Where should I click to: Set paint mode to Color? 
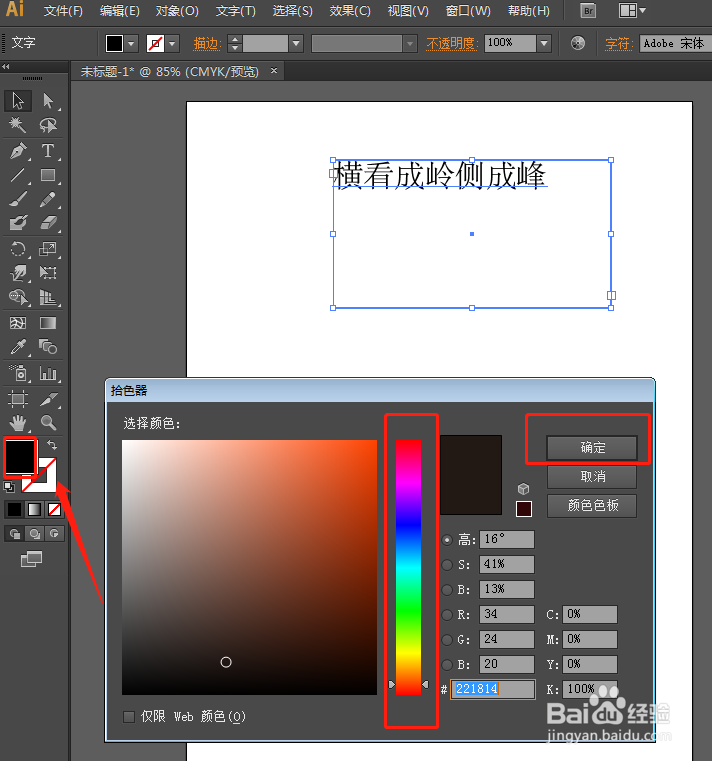tap(14, 509)
